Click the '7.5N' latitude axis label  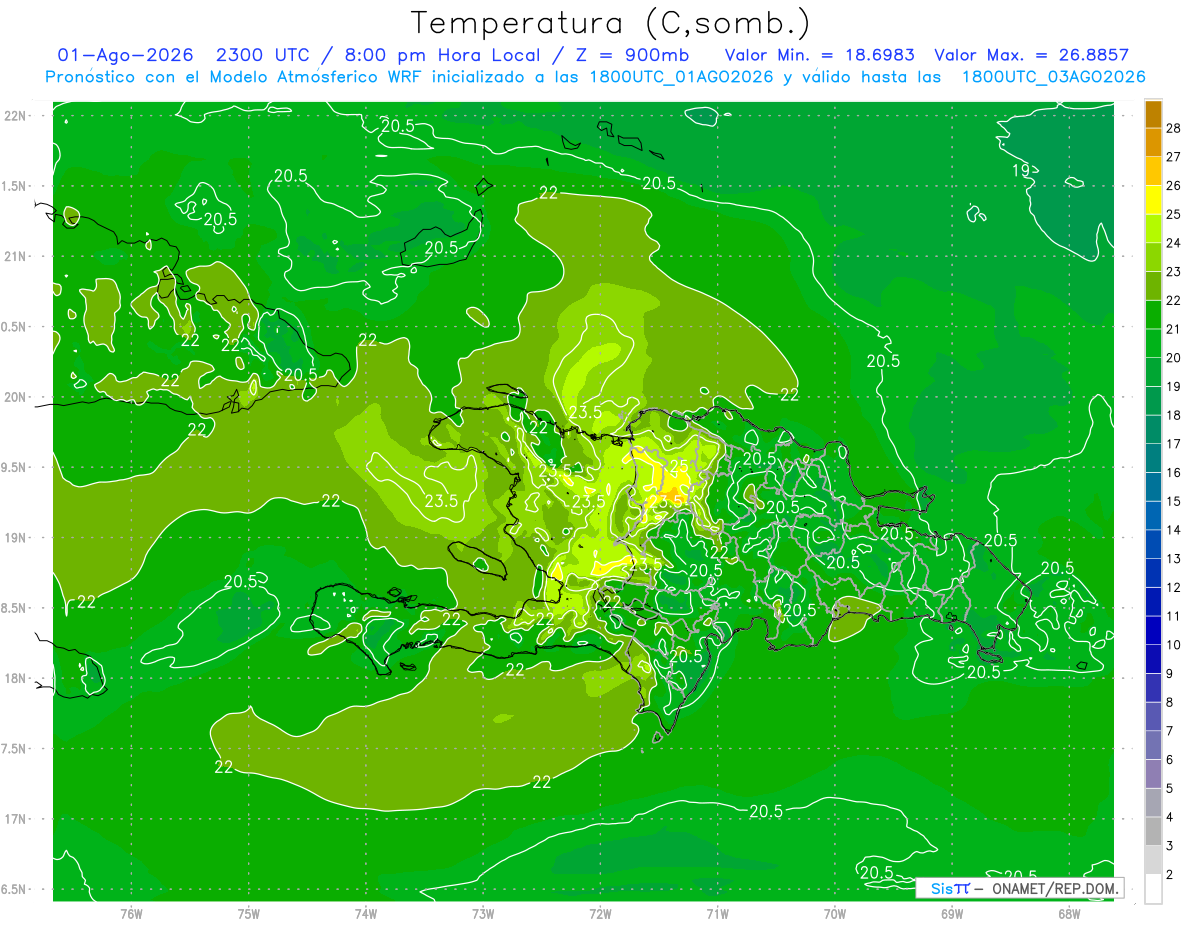[13, 748]
